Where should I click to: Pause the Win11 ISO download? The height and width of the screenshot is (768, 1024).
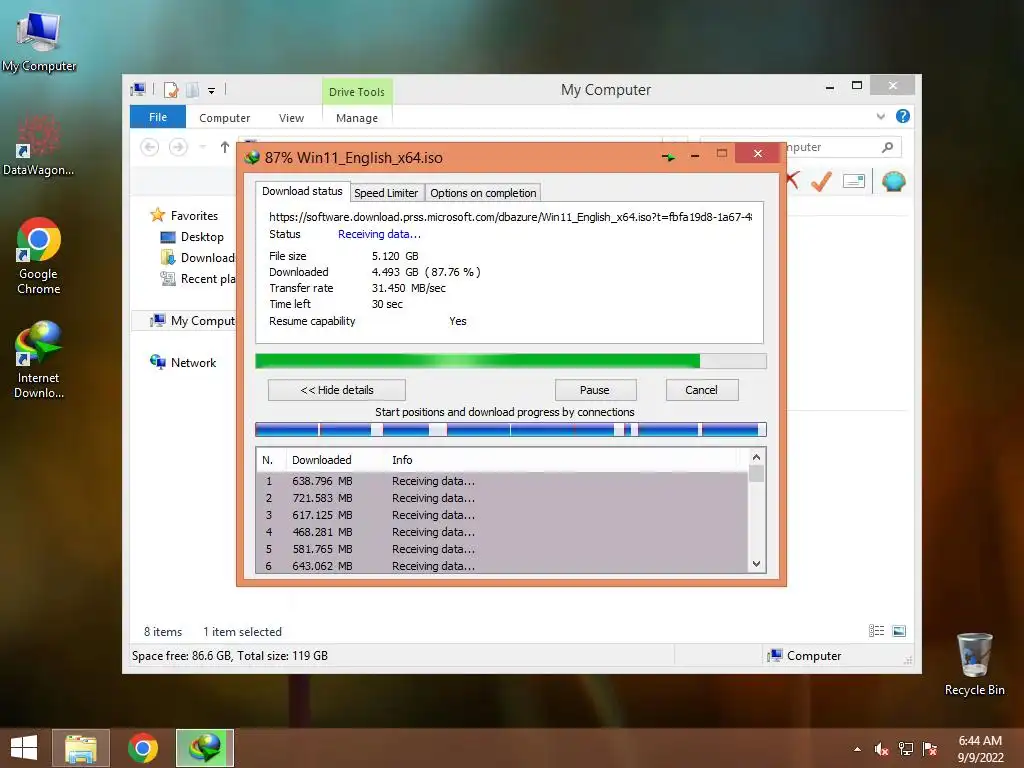(x=595, y=390)
